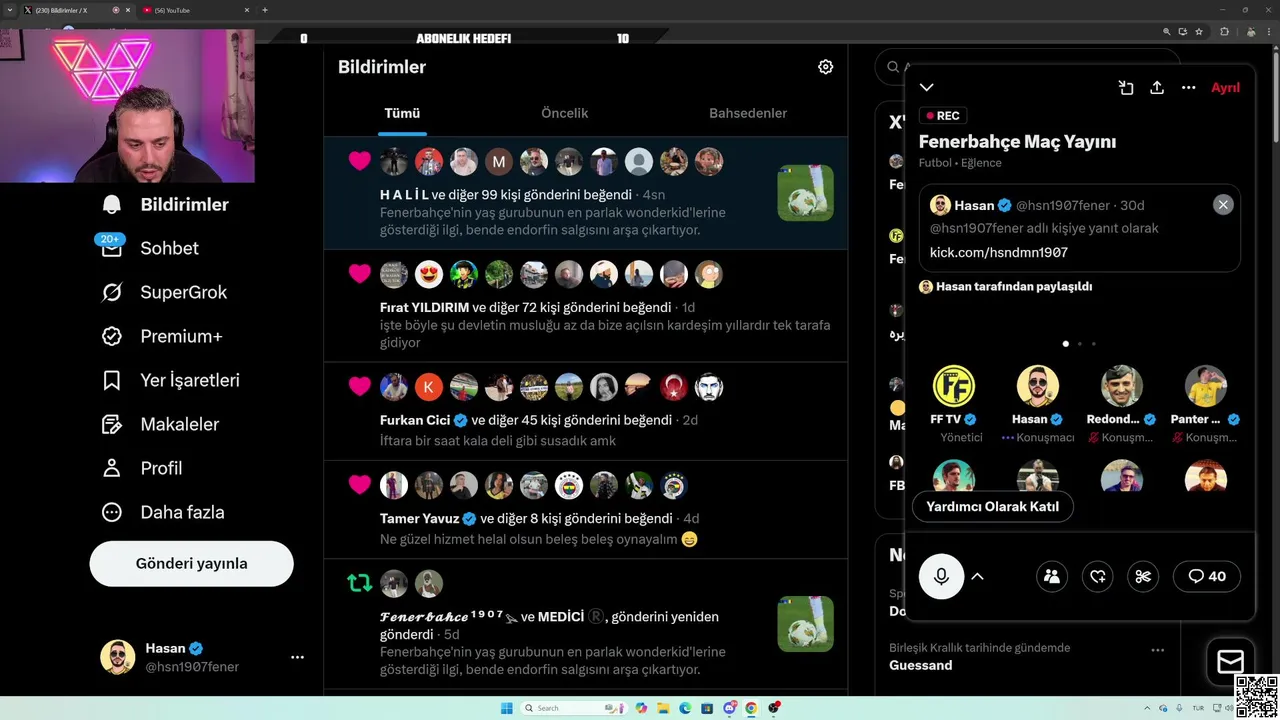Switch to the Öncelik tab
Viewport: 1280px width, 720px height.
pos(564,113)
